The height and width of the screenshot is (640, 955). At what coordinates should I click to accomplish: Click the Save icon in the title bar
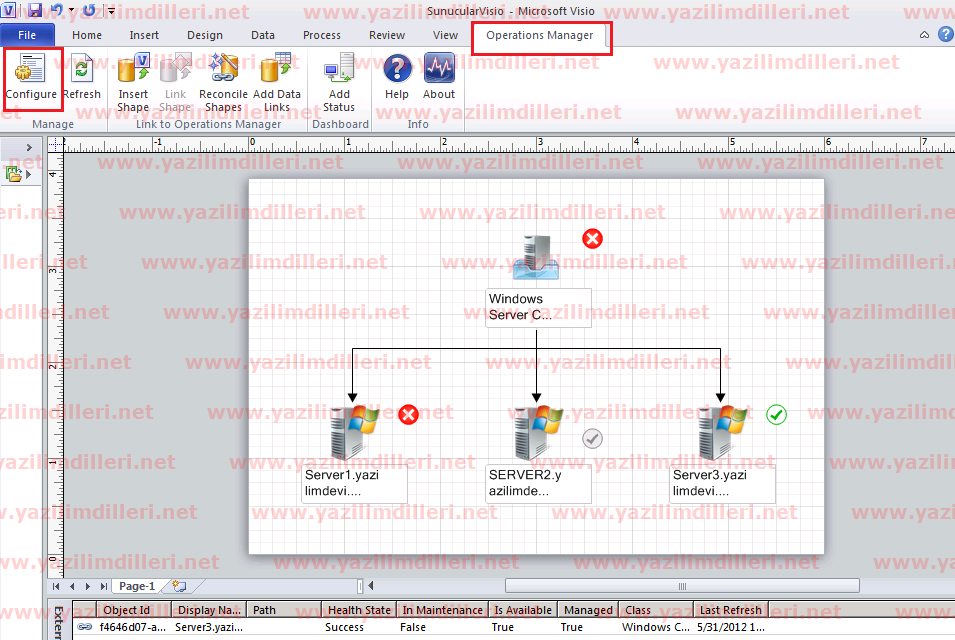35,11
